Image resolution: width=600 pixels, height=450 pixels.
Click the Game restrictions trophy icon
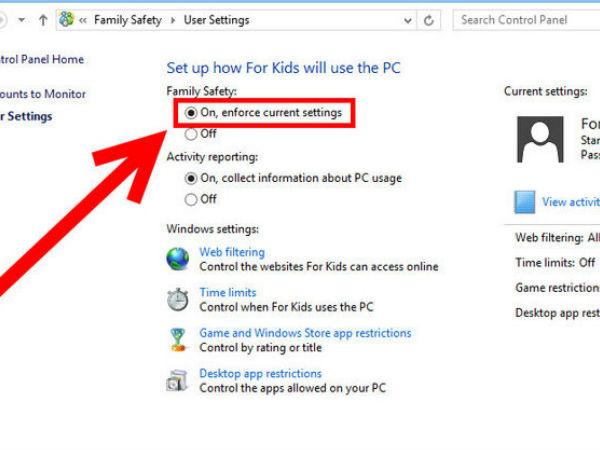(x=178, y=340)
